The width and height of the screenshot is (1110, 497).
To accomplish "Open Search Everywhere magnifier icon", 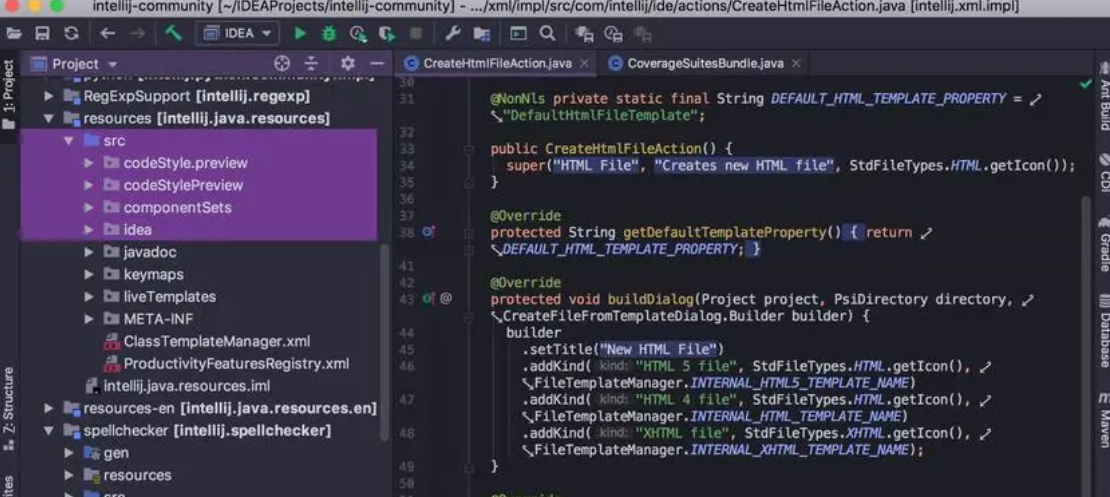I will tap(547, 34).
